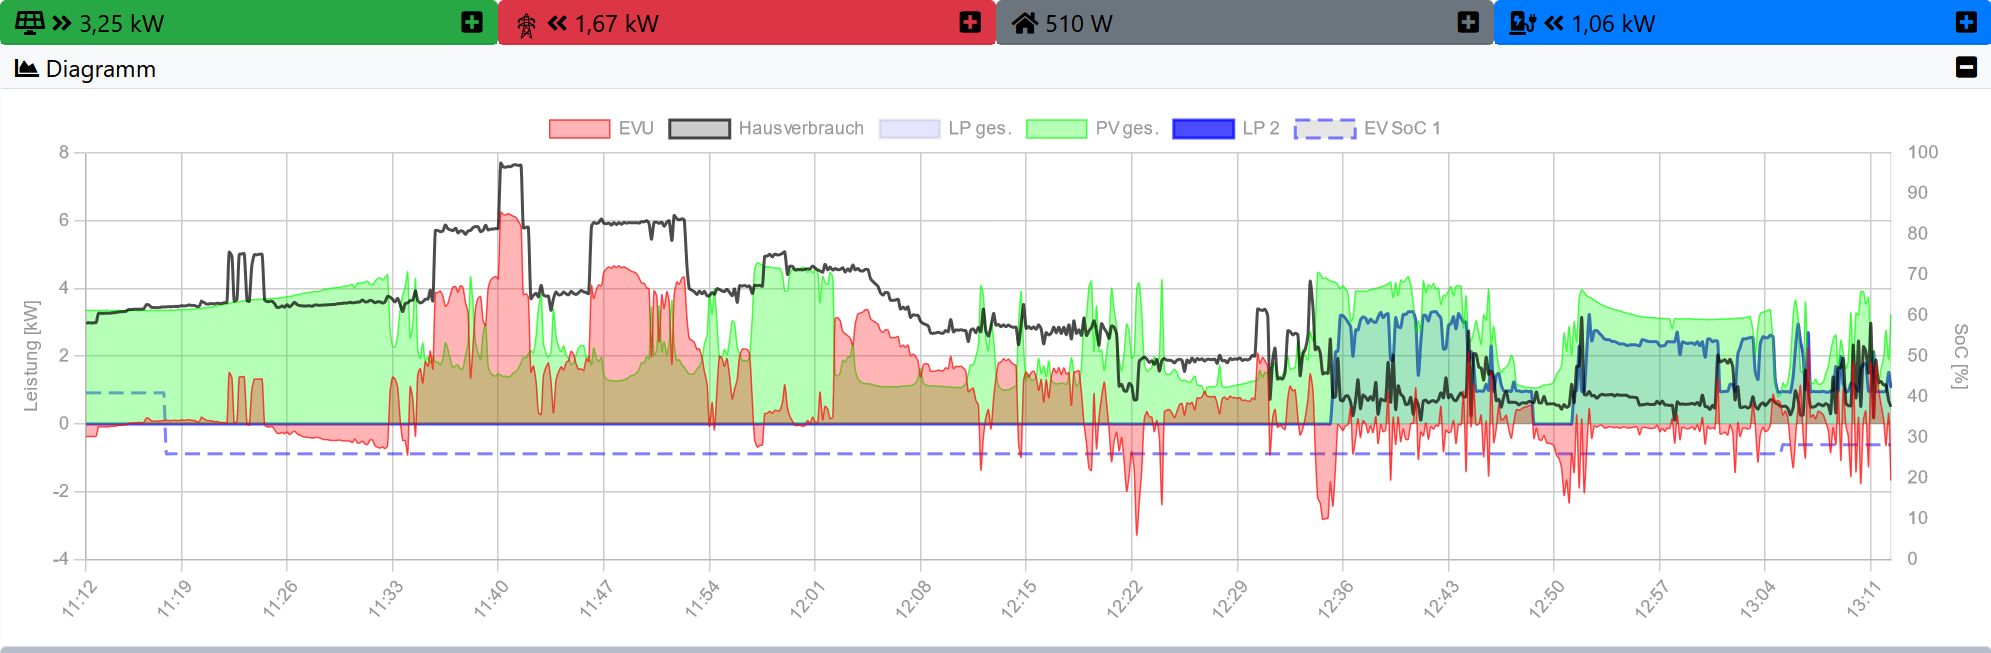Click the red EVU color swatch
The image size is (1991, 653).
tap(579, 129)
